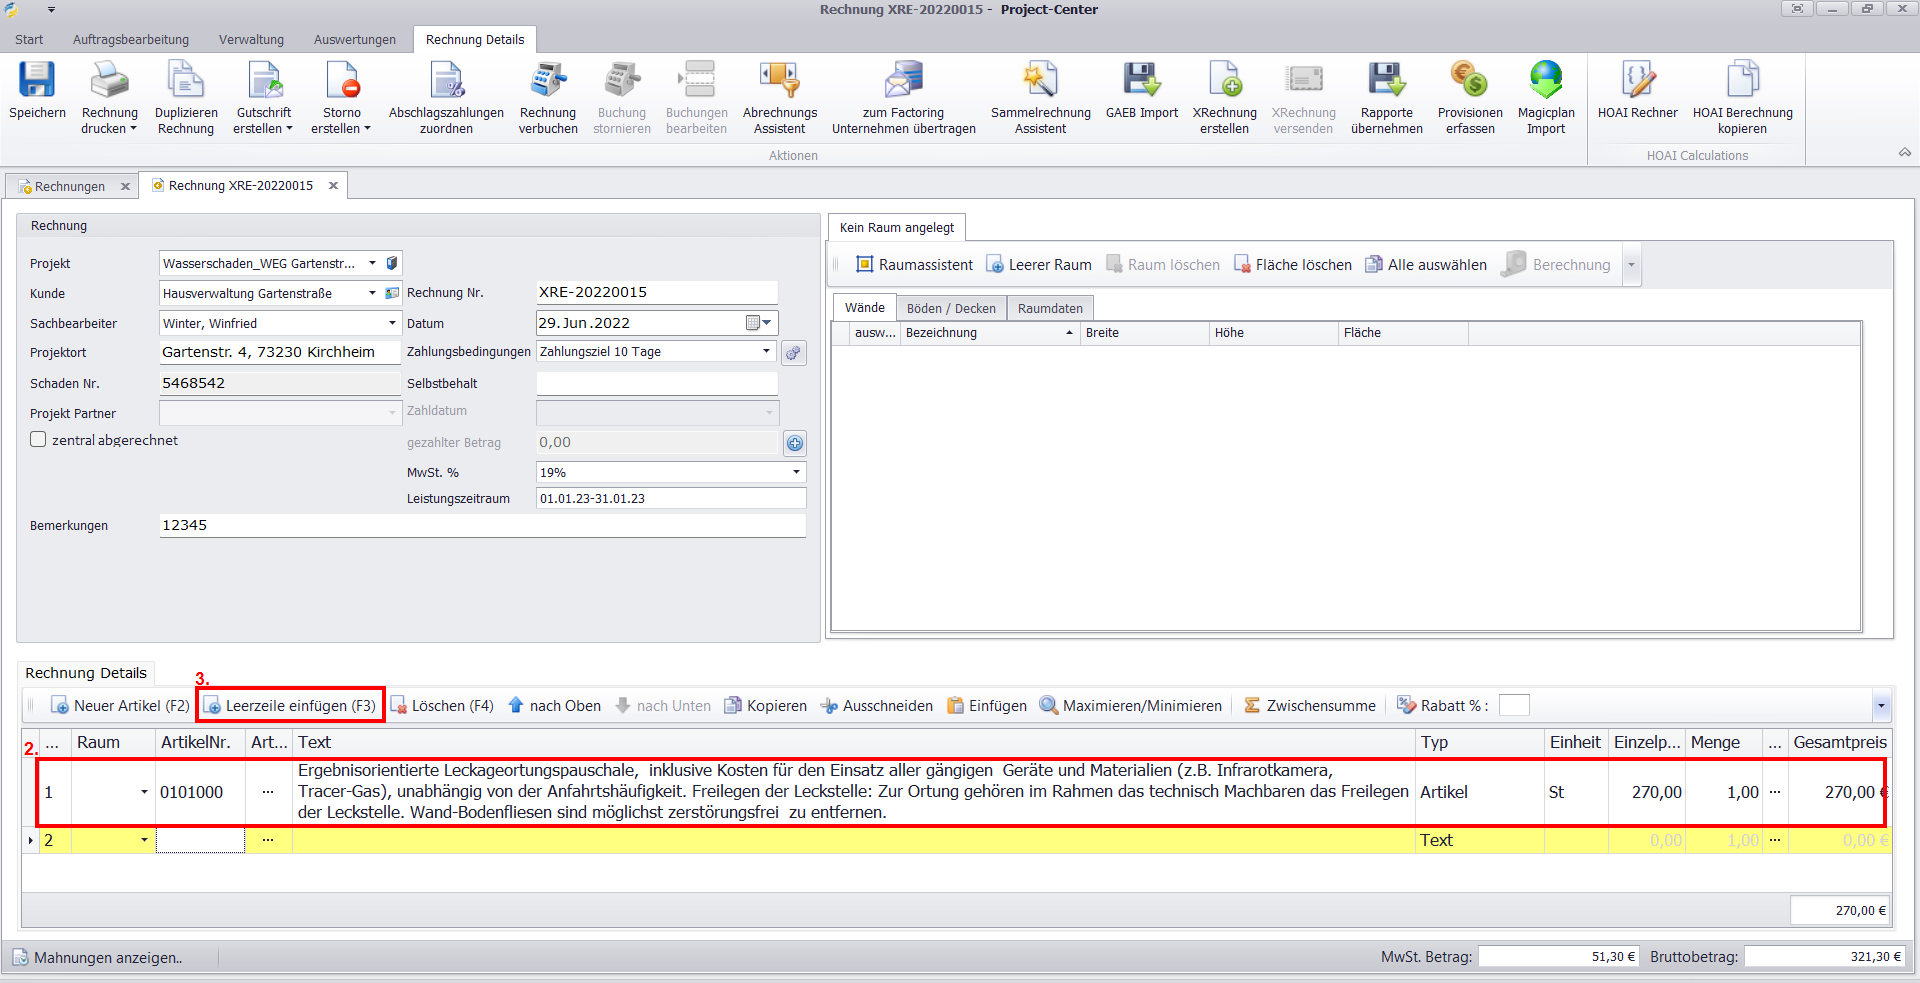Launch GAEB Import from ribbon
Image resolution: width=1920 pixels, height=983 pixels.
click(1141, 82)
